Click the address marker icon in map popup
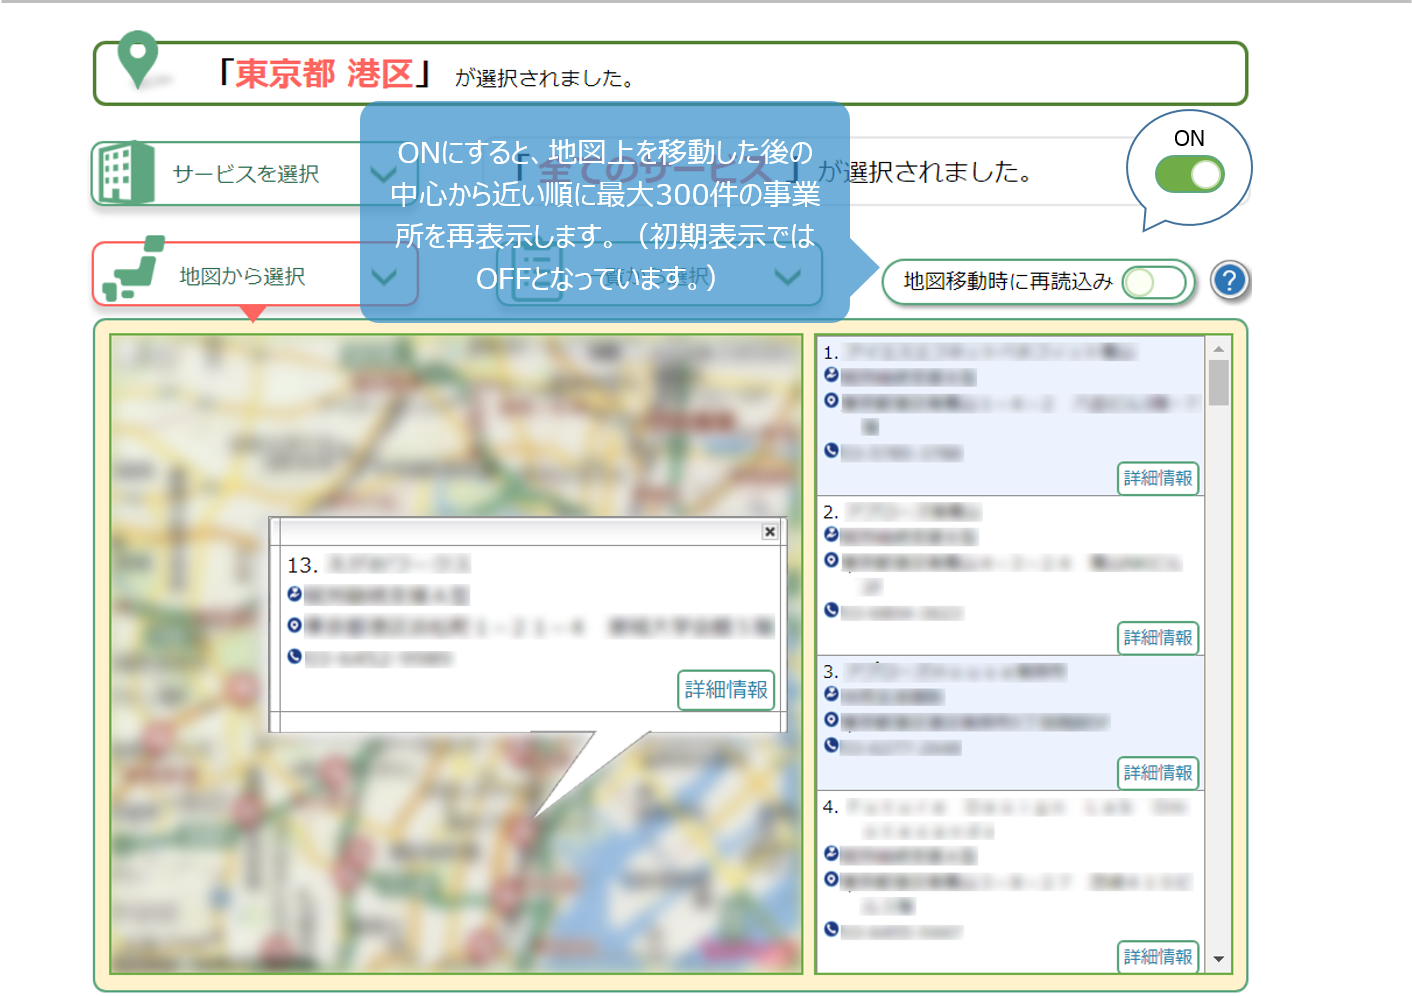The width and height of the screenshot is (1412, 996). [294, 626]
